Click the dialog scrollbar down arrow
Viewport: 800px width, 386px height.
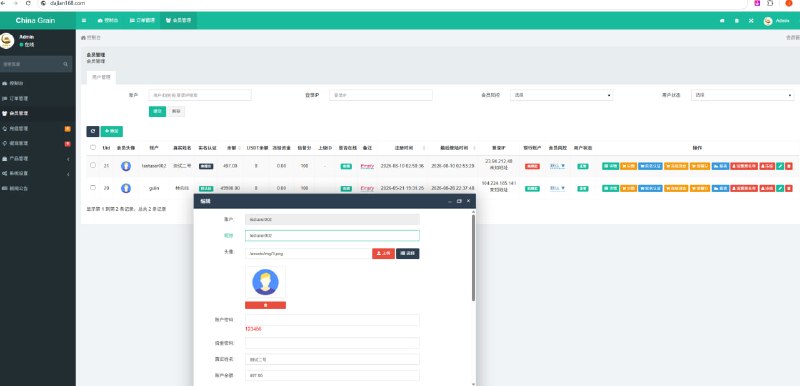click(x=473, y=383)
